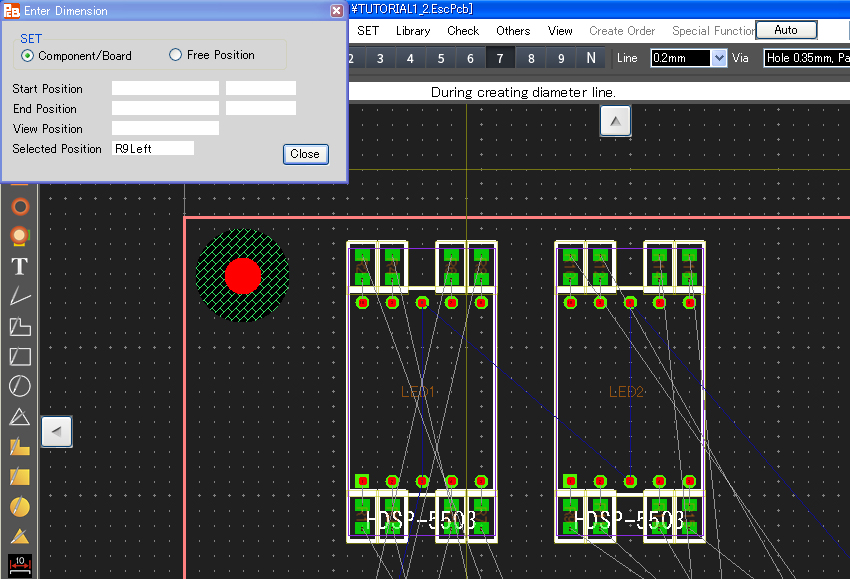Click the Start Position first field
Viewport: 850px width, 579px height.
pos(165,88)
